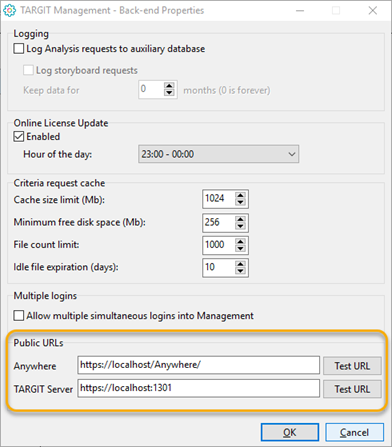Click the TARGIT gear icon in title bar
Screen dimensions: 392x447
tap(9, 11)
